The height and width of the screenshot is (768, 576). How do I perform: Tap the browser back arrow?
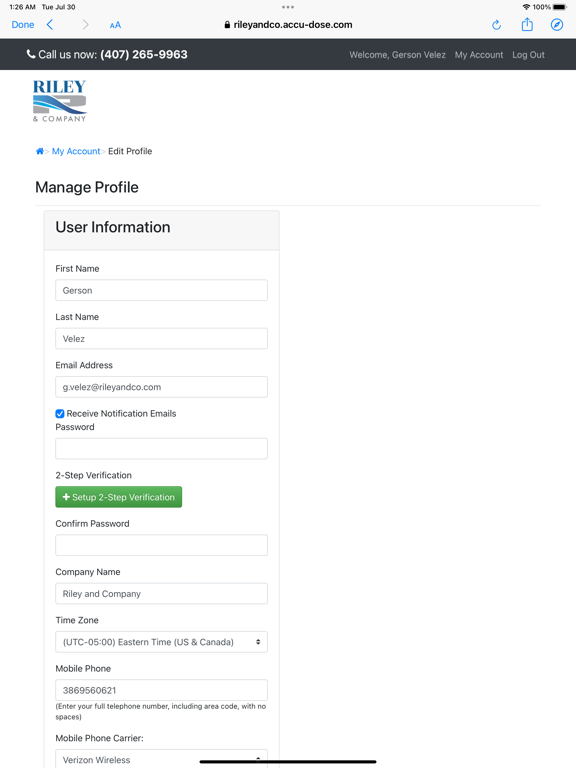click(x=49, y=24)
